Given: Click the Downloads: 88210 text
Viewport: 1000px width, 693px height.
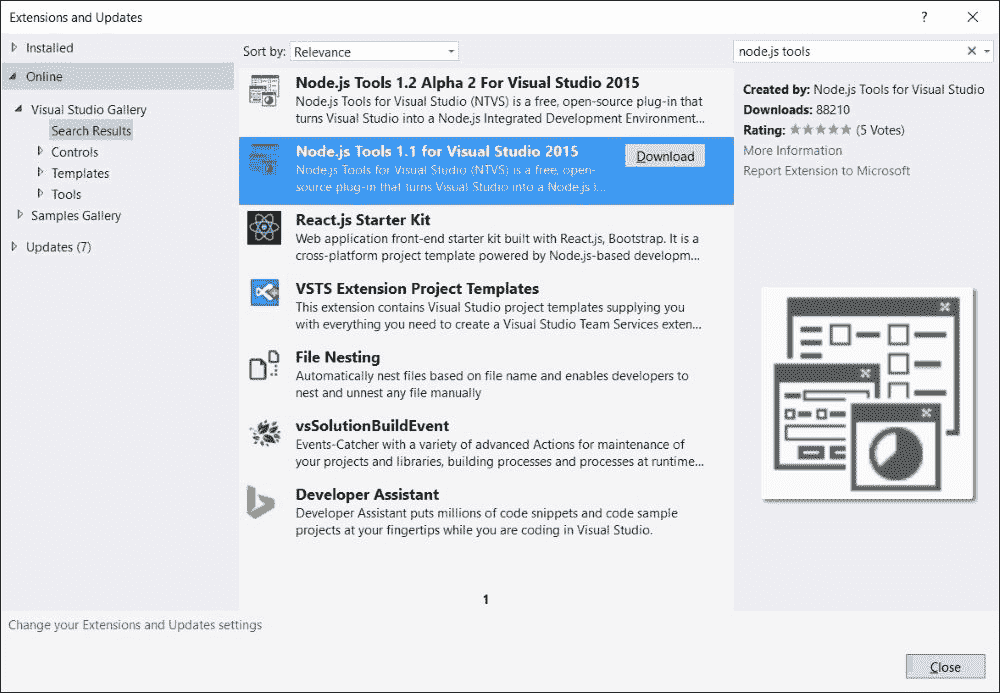Looking at the screenshot, I should point(797,110).
